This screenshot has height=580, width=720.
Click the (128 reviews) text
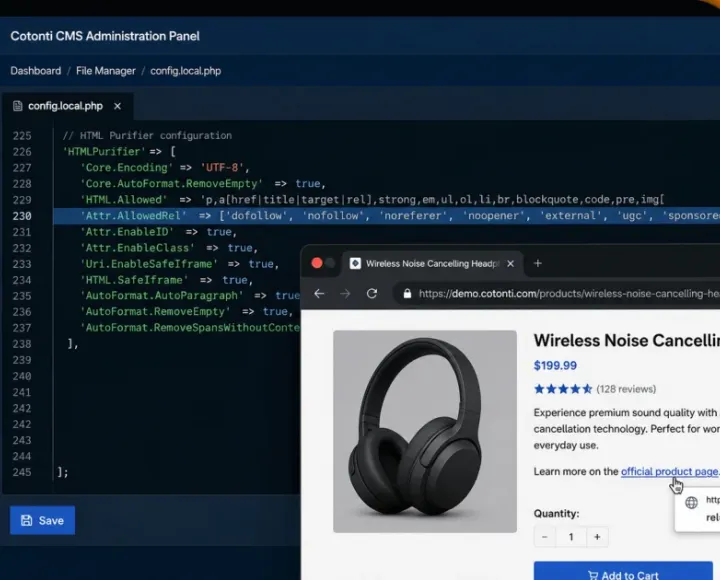click(x=626, y=389)
